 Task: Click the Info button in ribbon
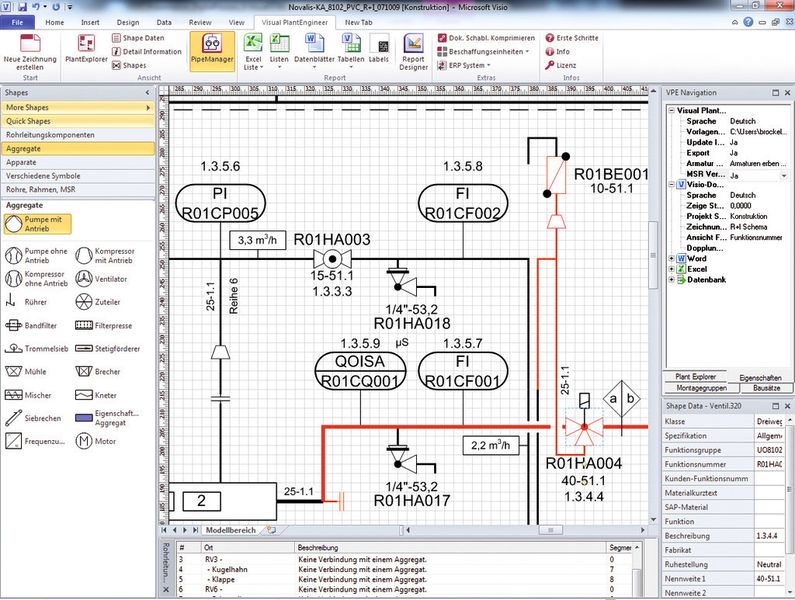coord(558,52)
